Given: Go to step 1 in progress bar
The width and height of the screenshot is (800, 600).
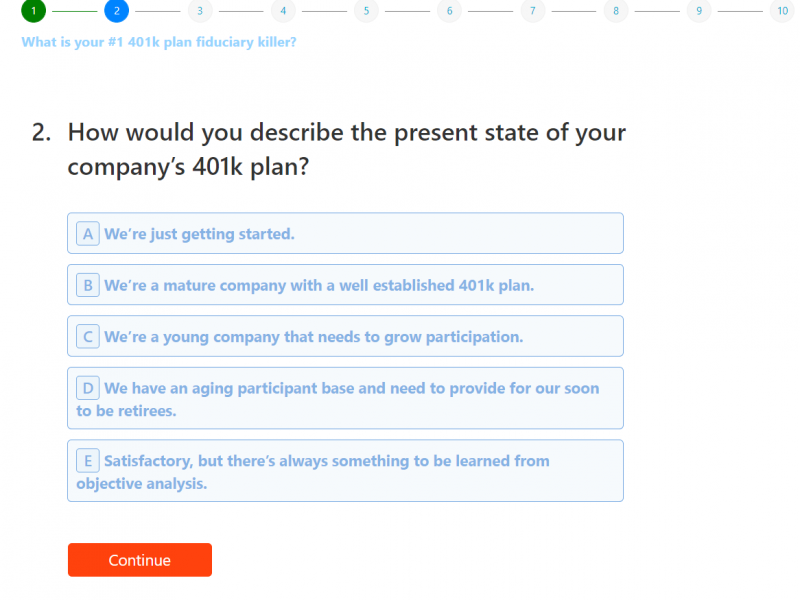Looking at the screenshot, I should pyautogui.click(x=33, y=11).
